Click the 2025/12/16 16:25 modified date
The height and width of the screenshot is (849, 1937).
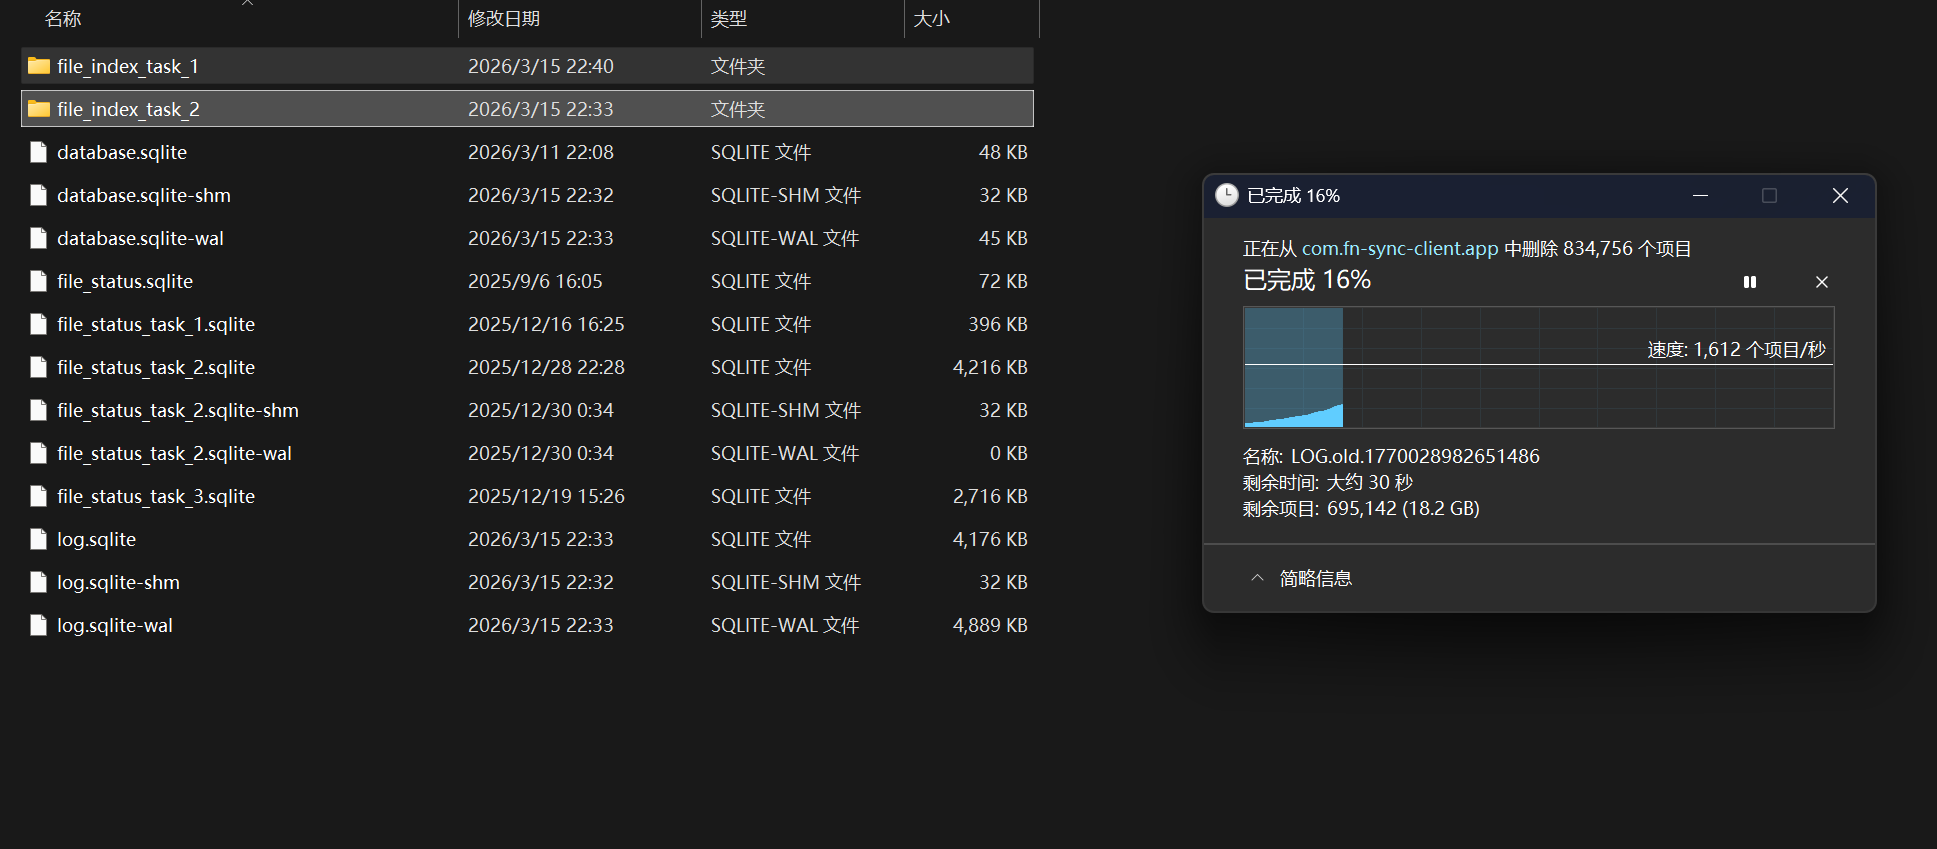point(546,324)
